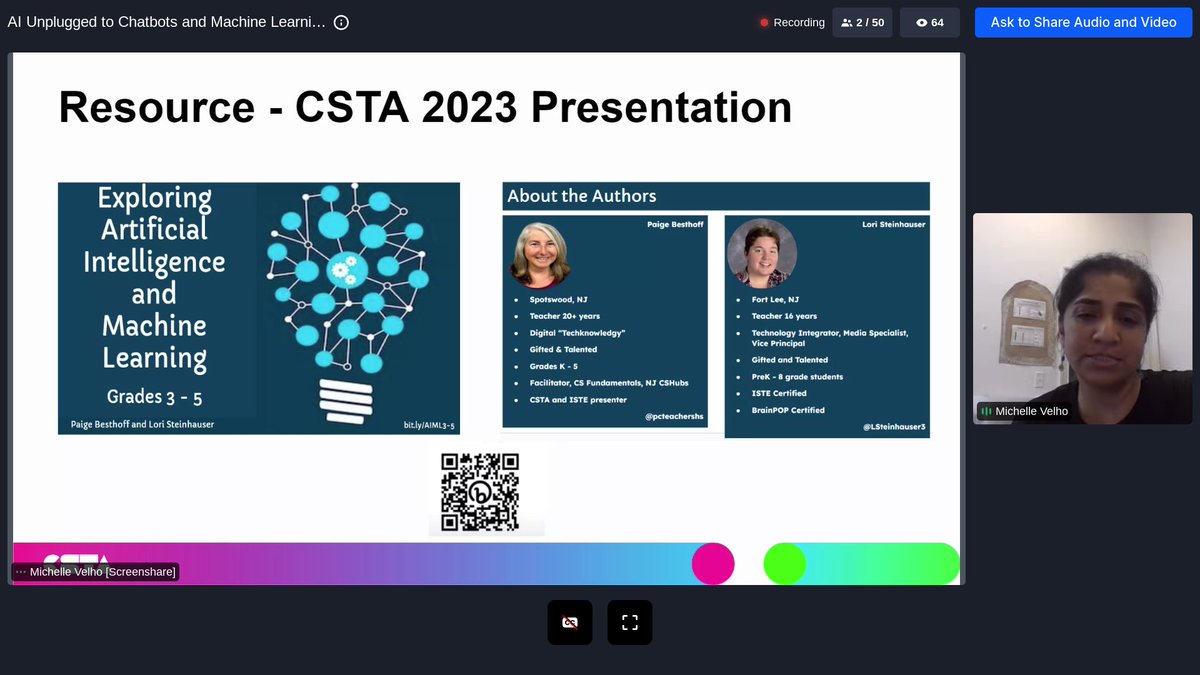Open session info icon next to title
1200x675 pixels.
(341, 22)
